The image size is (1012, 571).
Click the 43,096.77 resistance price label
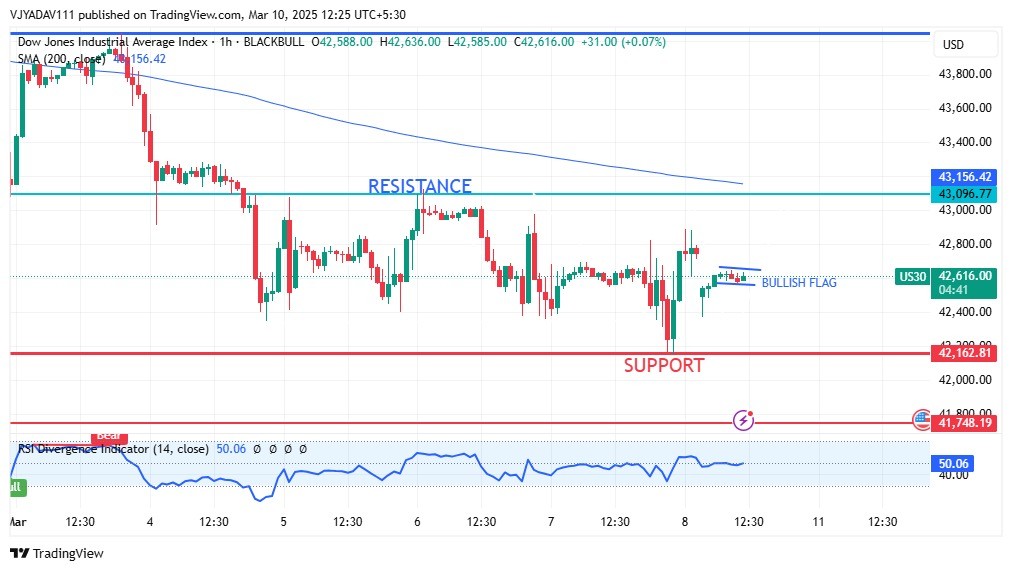tap(964, 193)
